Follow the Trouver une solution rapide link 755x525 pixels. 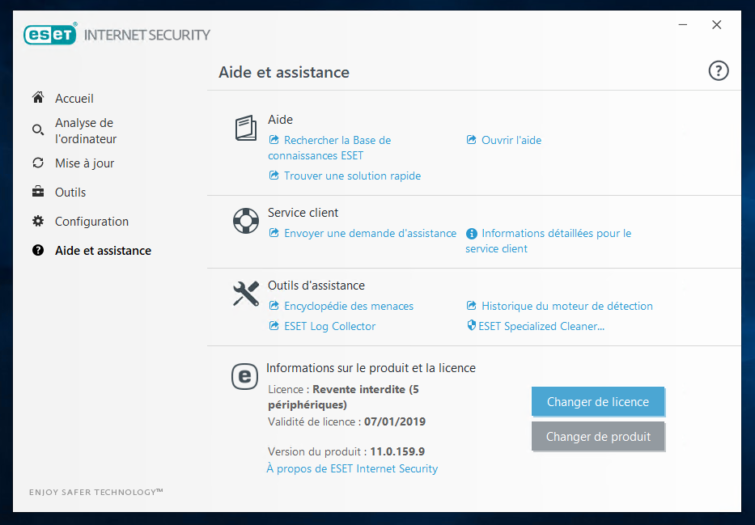[x=352, y=176]
